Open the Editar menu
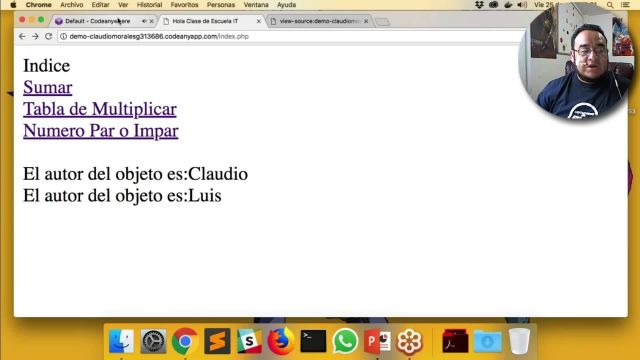This screenshot has width=640, height=360. click(100, 5)
